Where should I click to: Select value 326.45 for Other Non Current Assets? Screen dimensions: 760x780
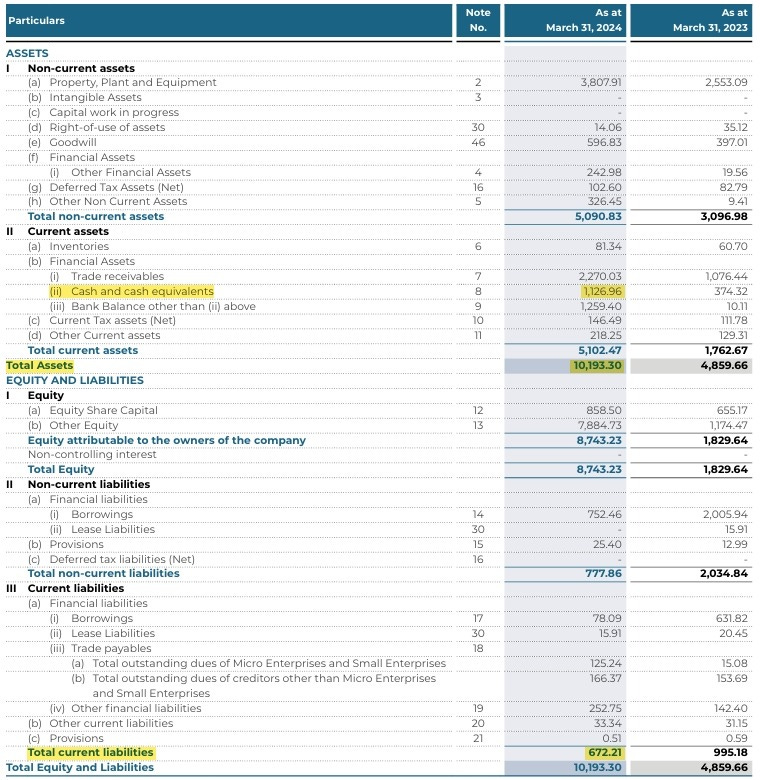coord(604,201)
